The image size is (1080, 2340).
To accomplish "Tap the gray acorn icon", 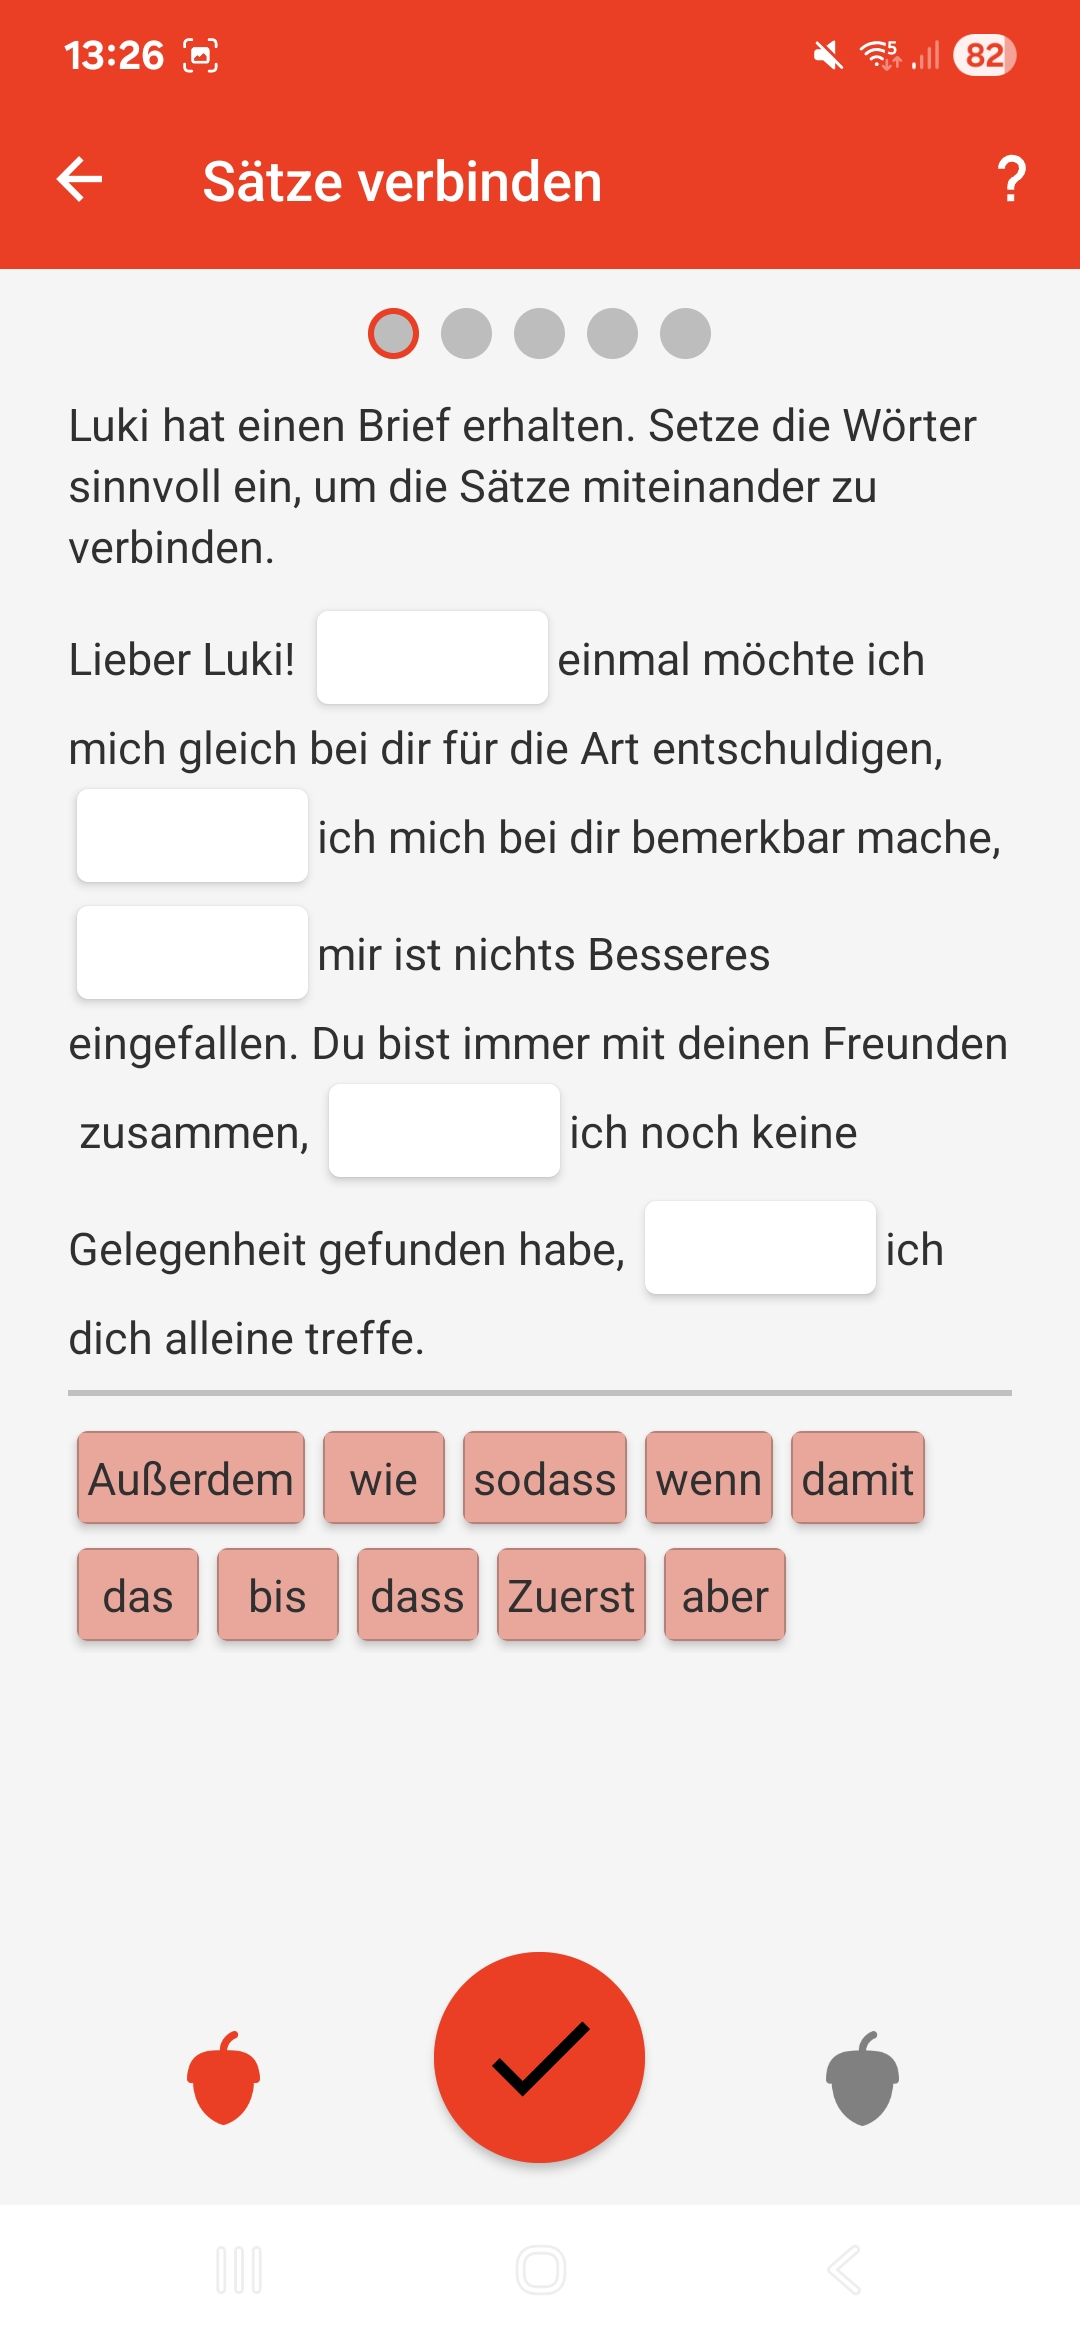I will click(x=862, y=2078).
